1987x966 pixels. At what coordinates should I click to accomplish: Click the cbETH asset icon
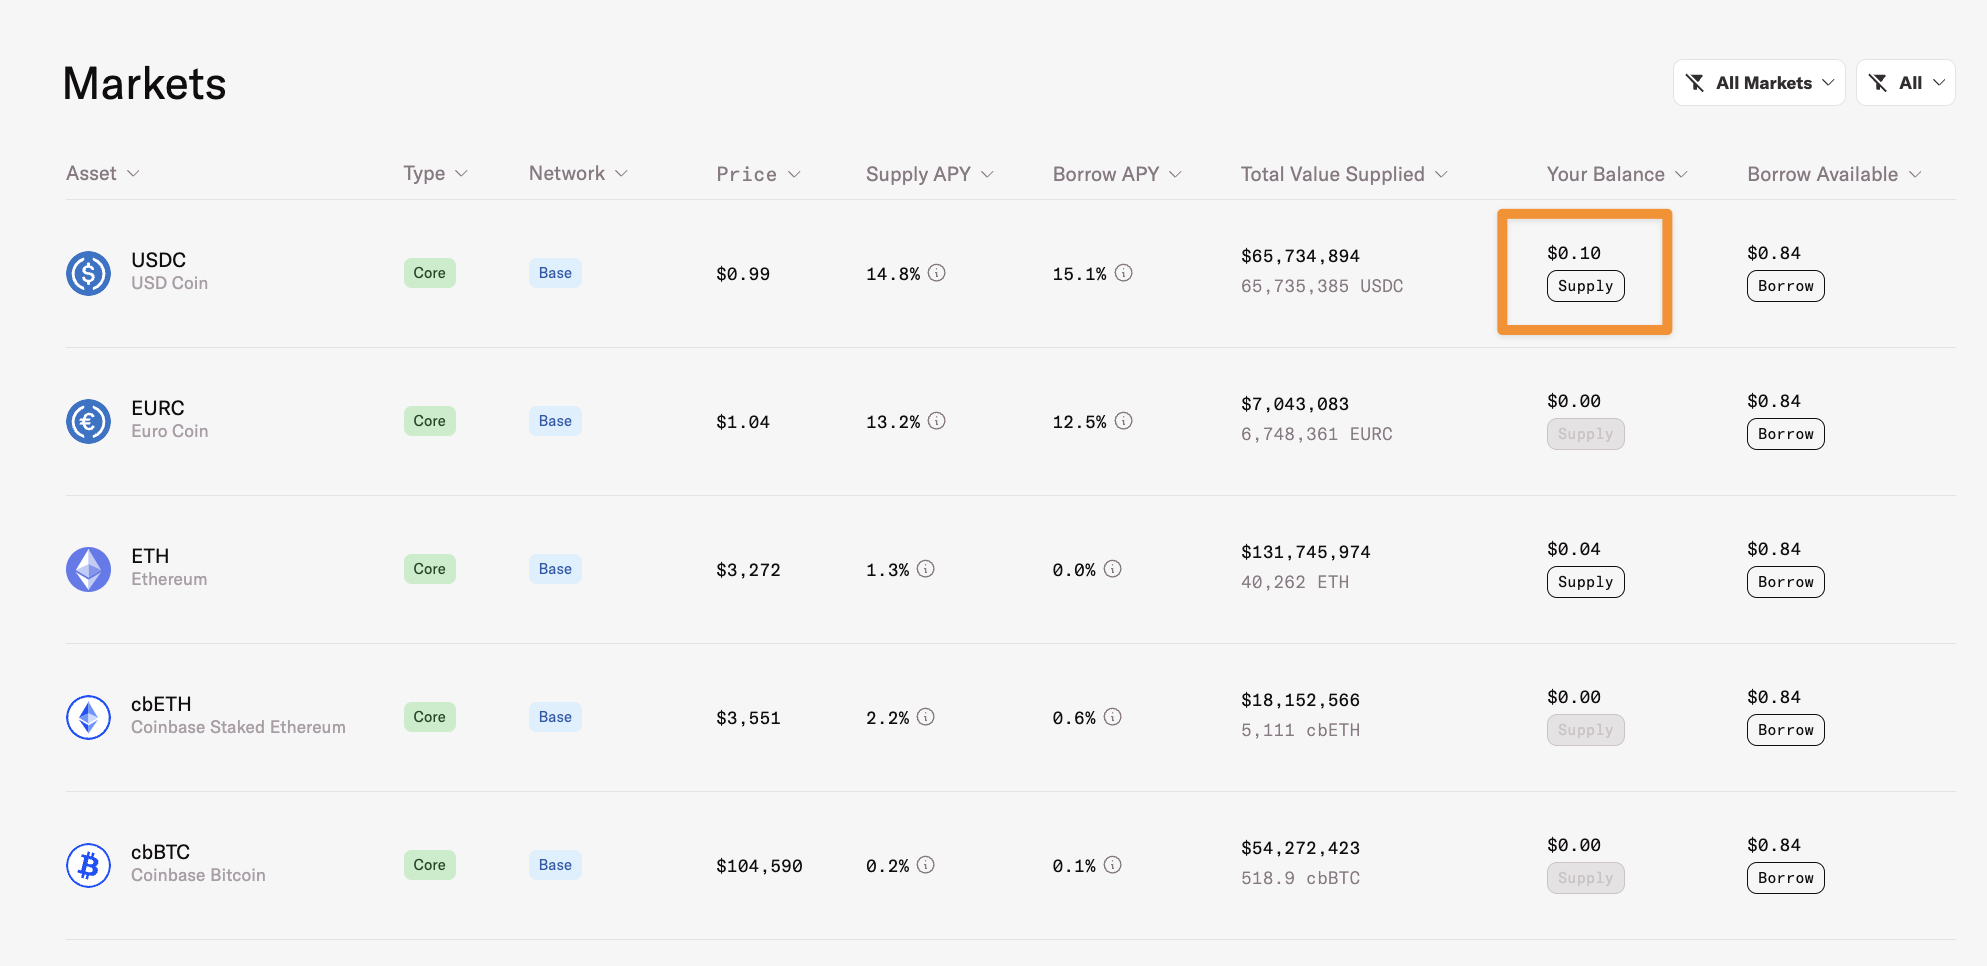coord(88,717)
